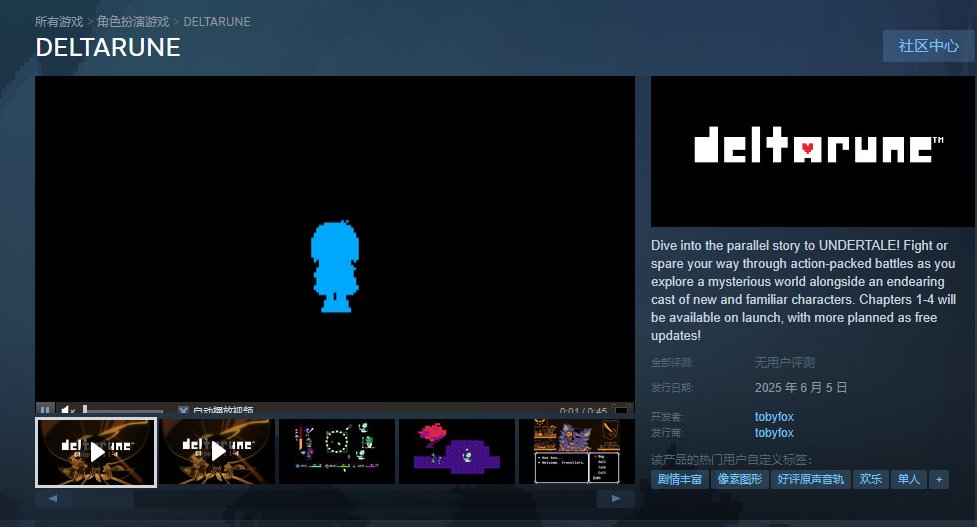View the purple island screenshot thumbnail
This screenshot has height=527, width=977.
(456, 452)
